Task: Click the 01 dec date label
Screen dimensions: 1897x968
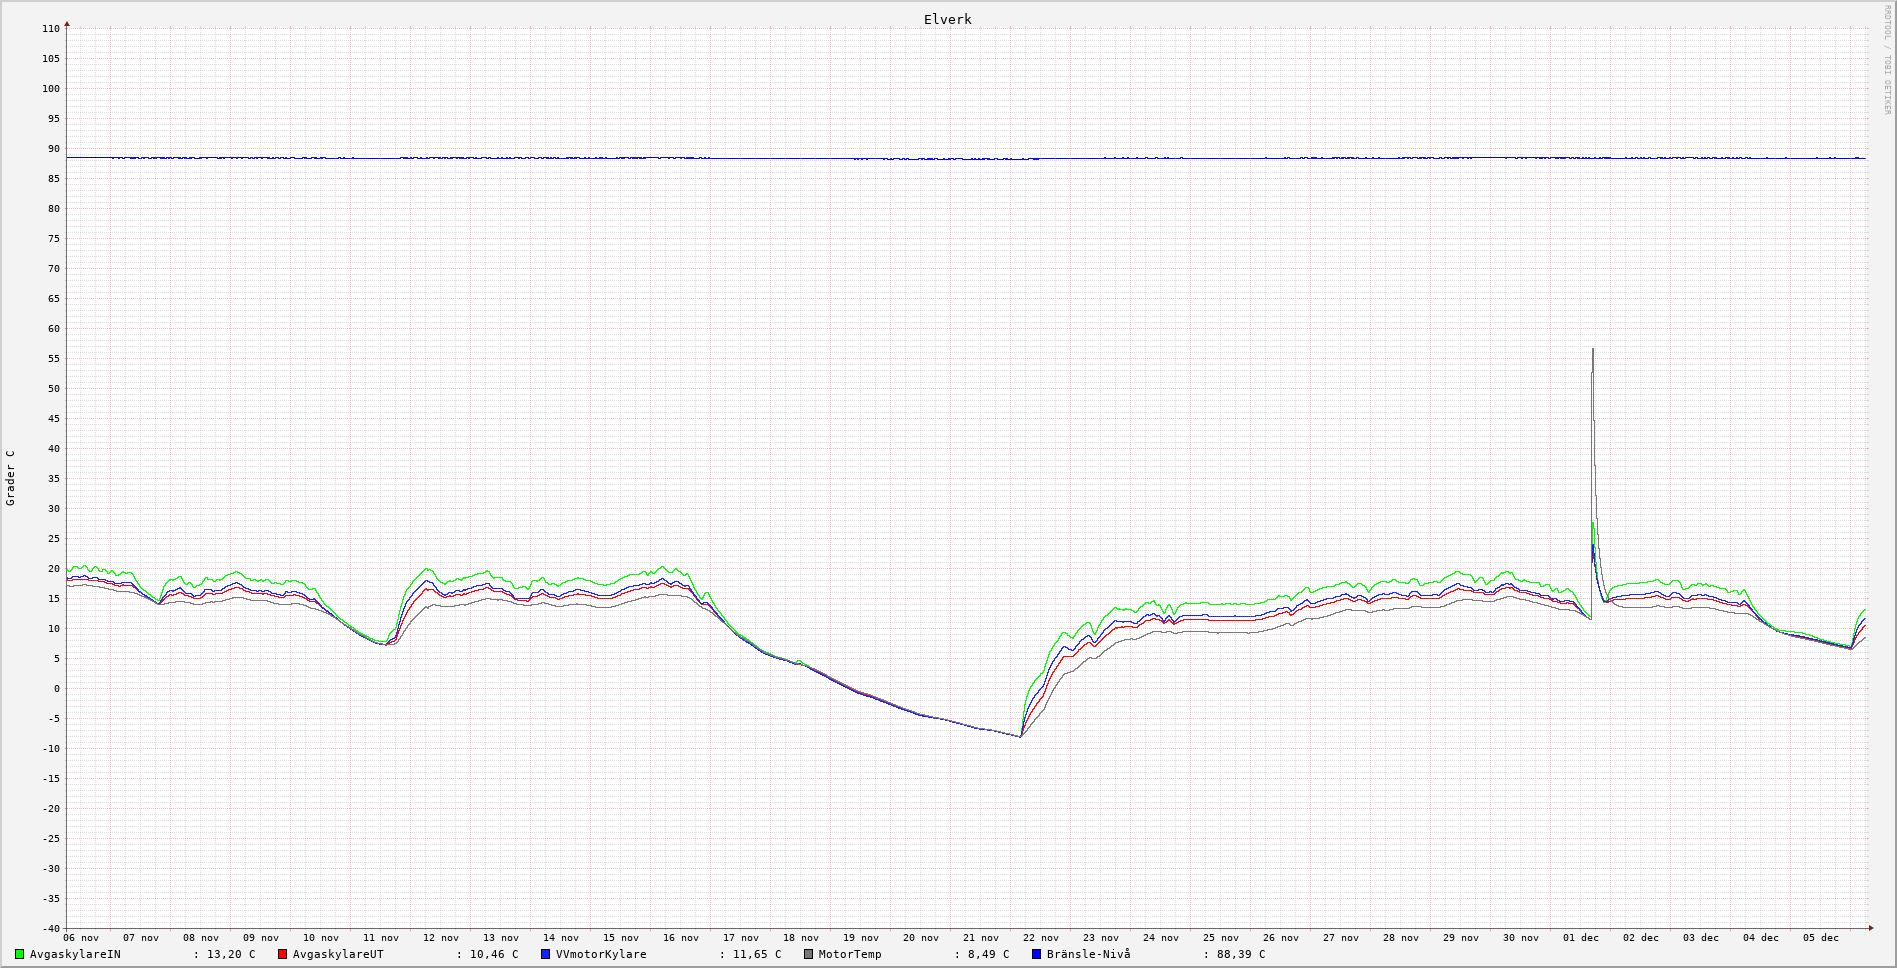Action: 1581,938
